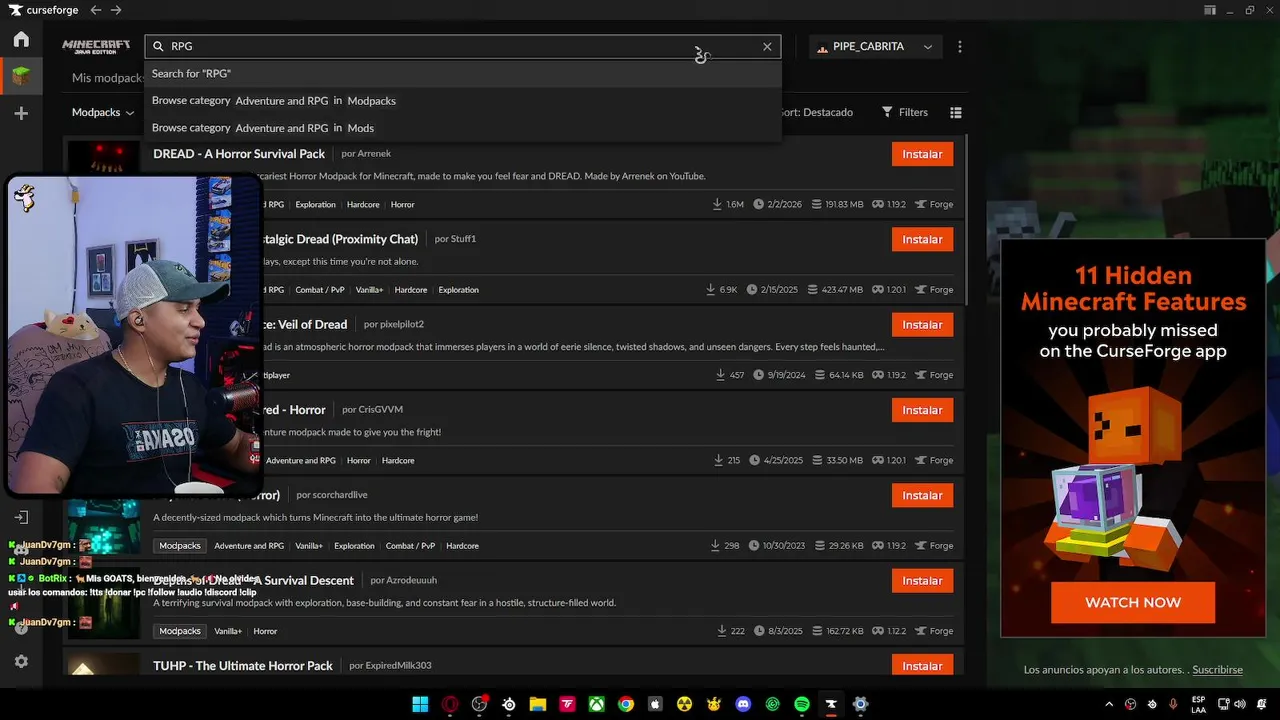Click the CurseForge anvil logo in title bar
Viewport: 1280px width, 720px height.
[x=14, y=10]
